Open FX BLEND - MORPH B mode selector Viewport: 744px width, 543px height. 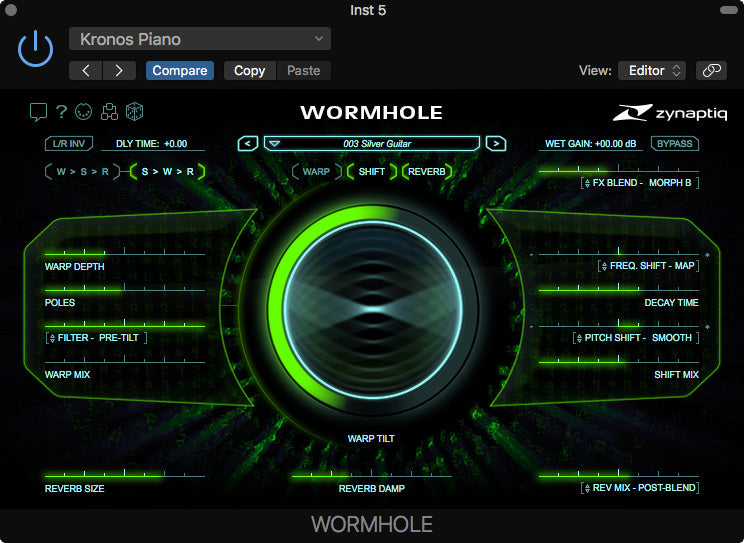coord(640,183)
